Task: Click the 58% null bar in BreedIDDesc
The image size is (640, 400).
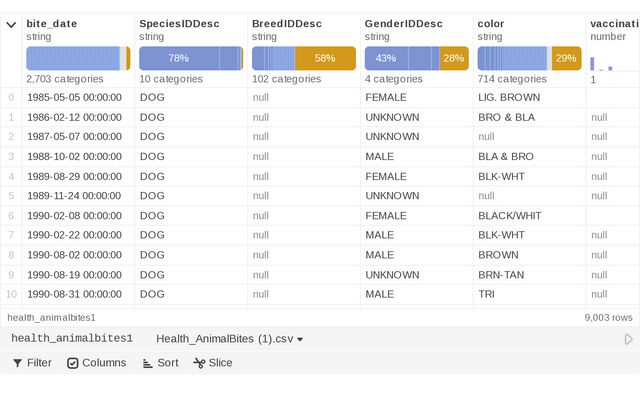Action: [x=324, y=59]
